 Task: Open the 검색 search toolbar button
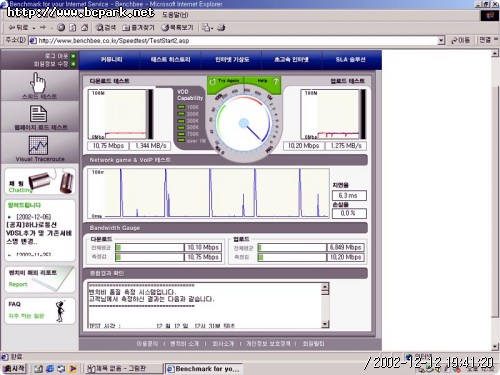[x=106, y=28]
